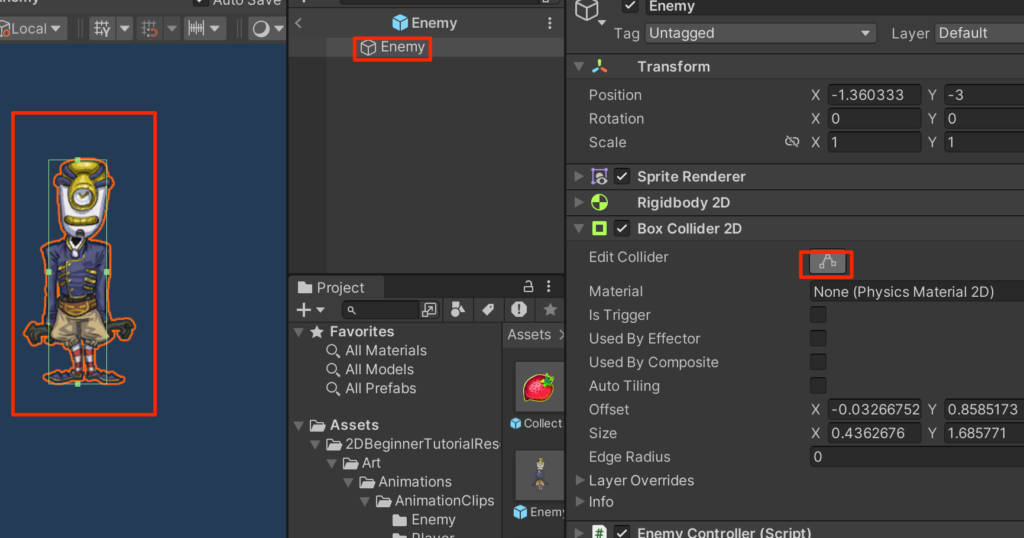Enable the Used By Effector checkbox
This screenshot has height=538, width=1024.
click(x=818, y=338)
